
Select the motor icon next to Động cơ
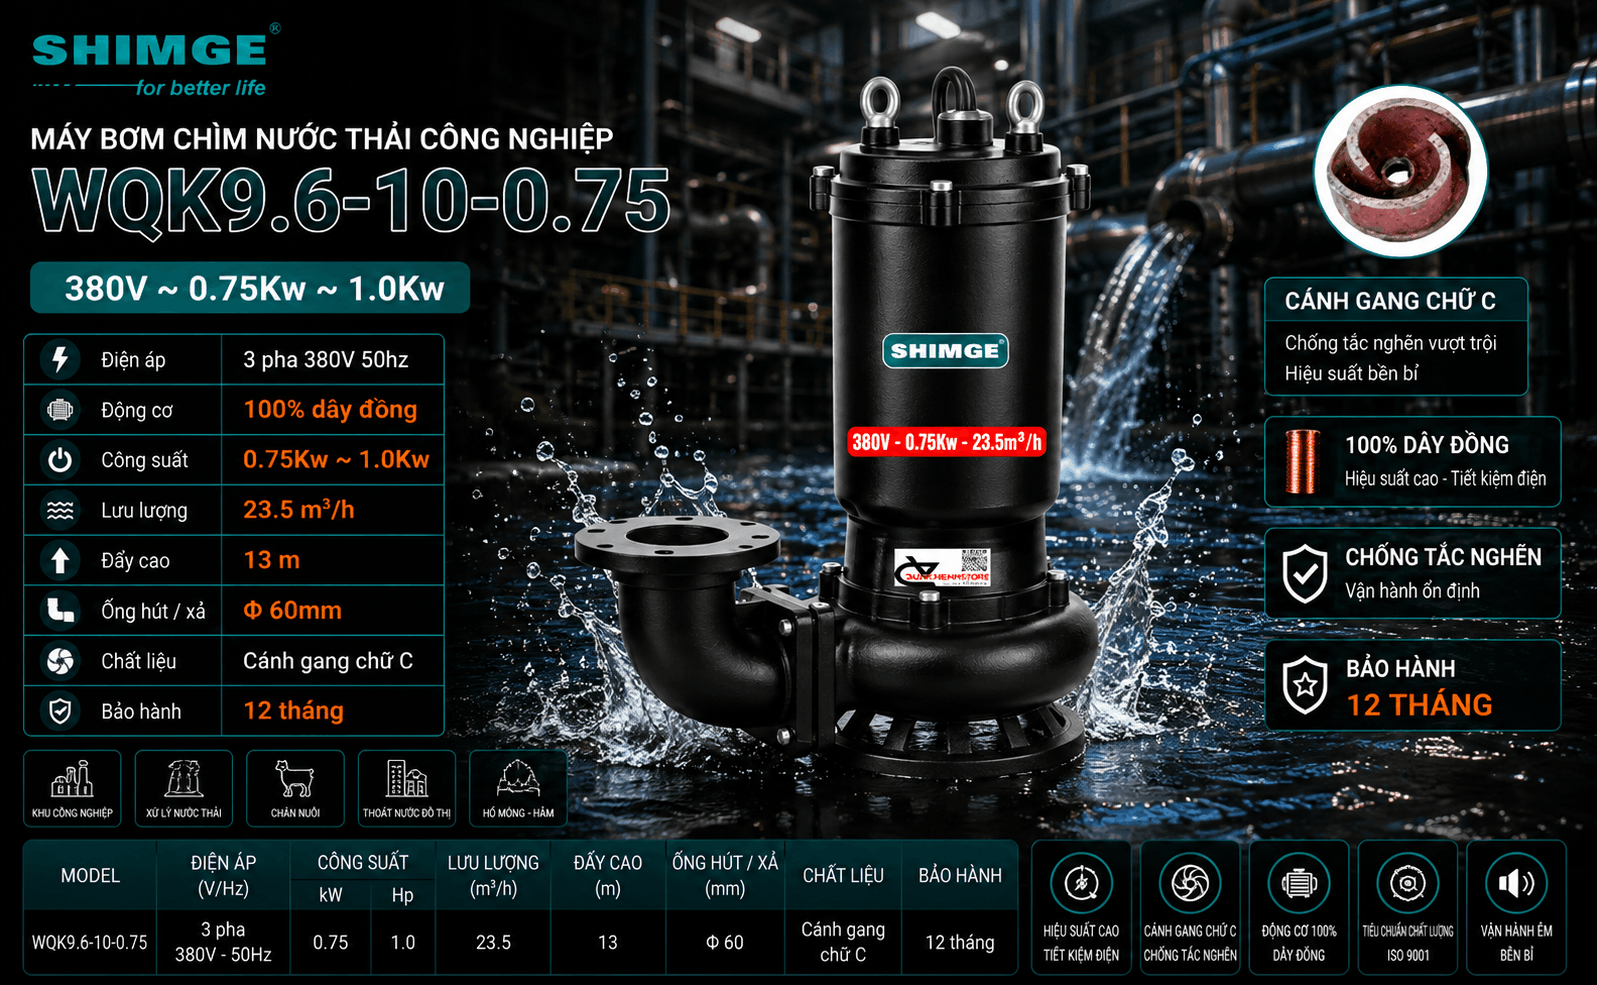[60, 409]
